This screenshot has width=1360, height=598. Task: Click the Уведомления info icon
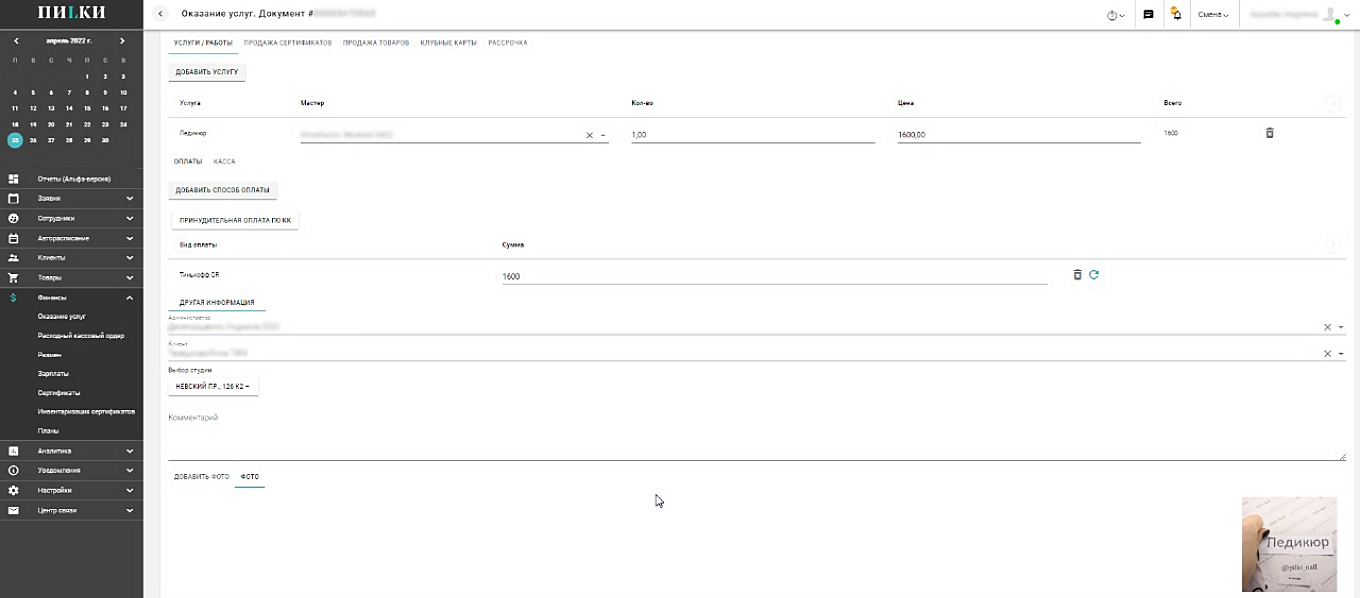[x=14, y=470]
